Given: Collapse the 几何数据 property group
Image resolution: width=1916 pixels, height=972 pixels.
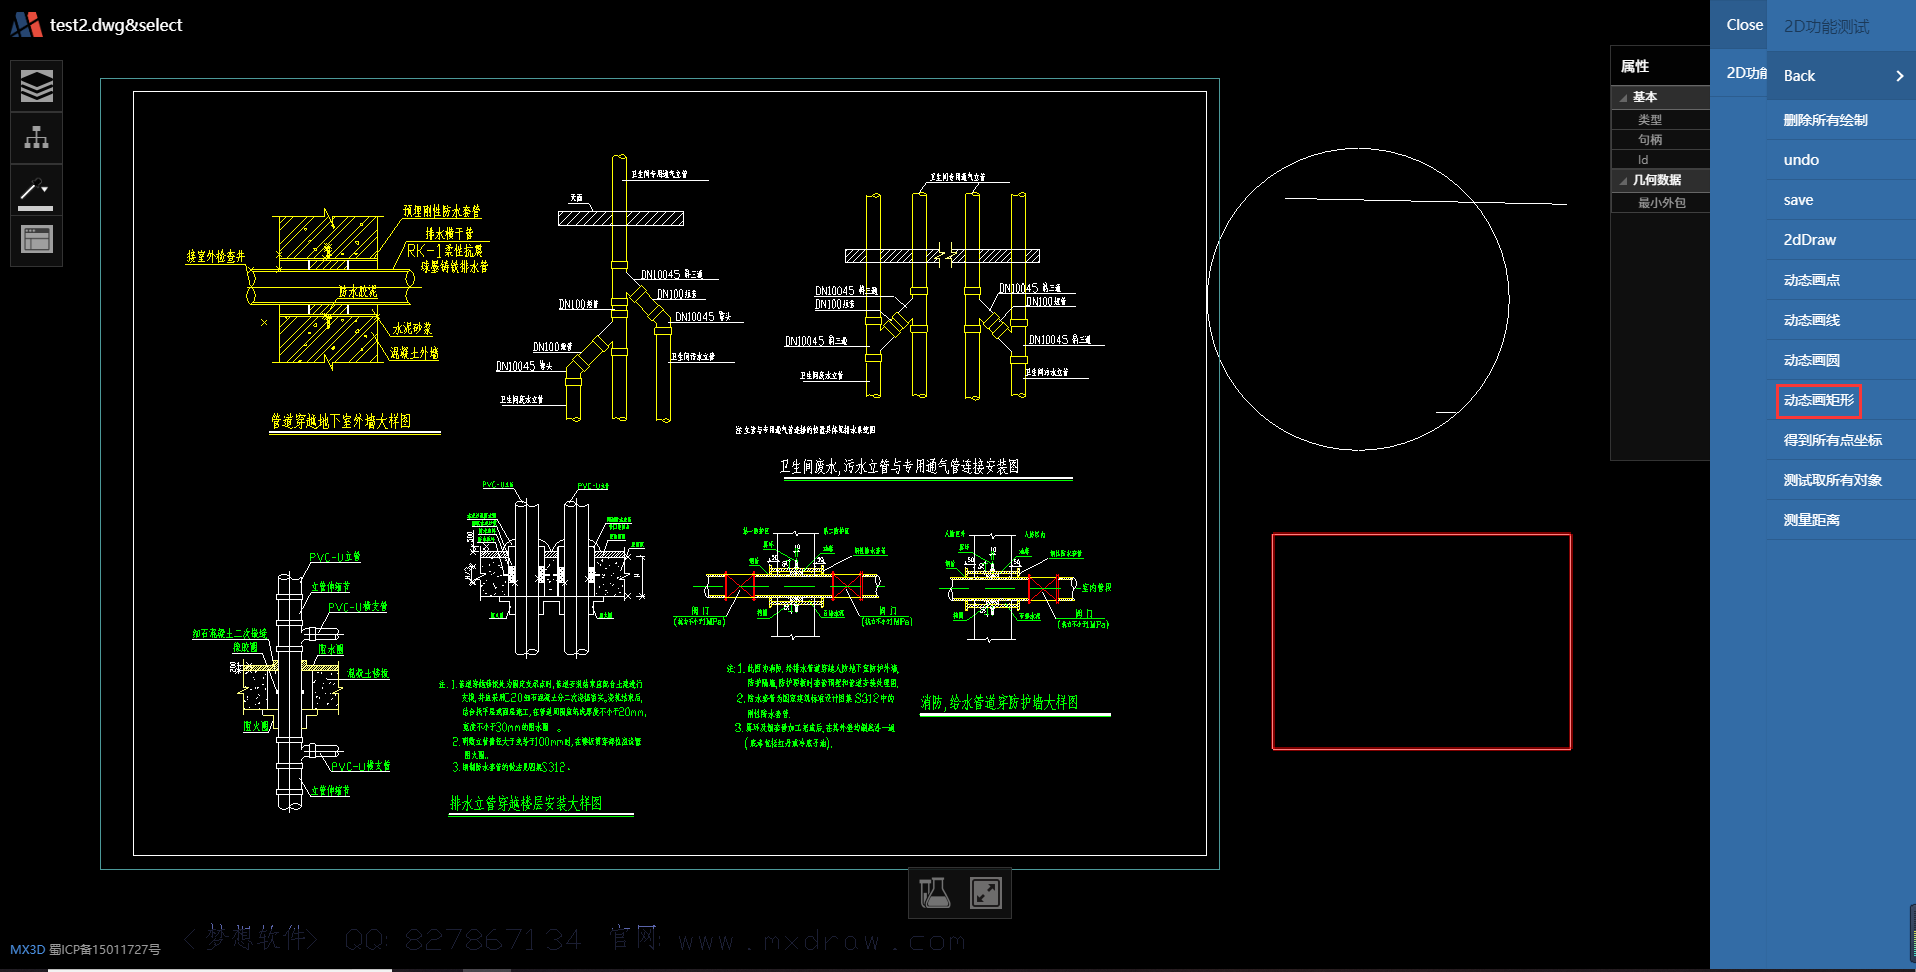Looking at the screenshot, I should pos(1623,181).
